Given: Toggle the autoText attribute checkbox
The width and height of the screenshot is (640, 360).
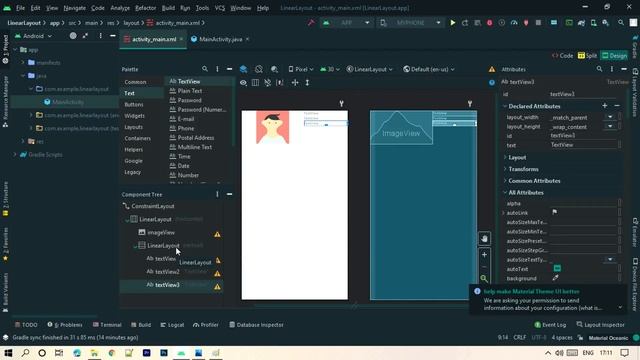Looking at the screenshot, I should 557,268.
